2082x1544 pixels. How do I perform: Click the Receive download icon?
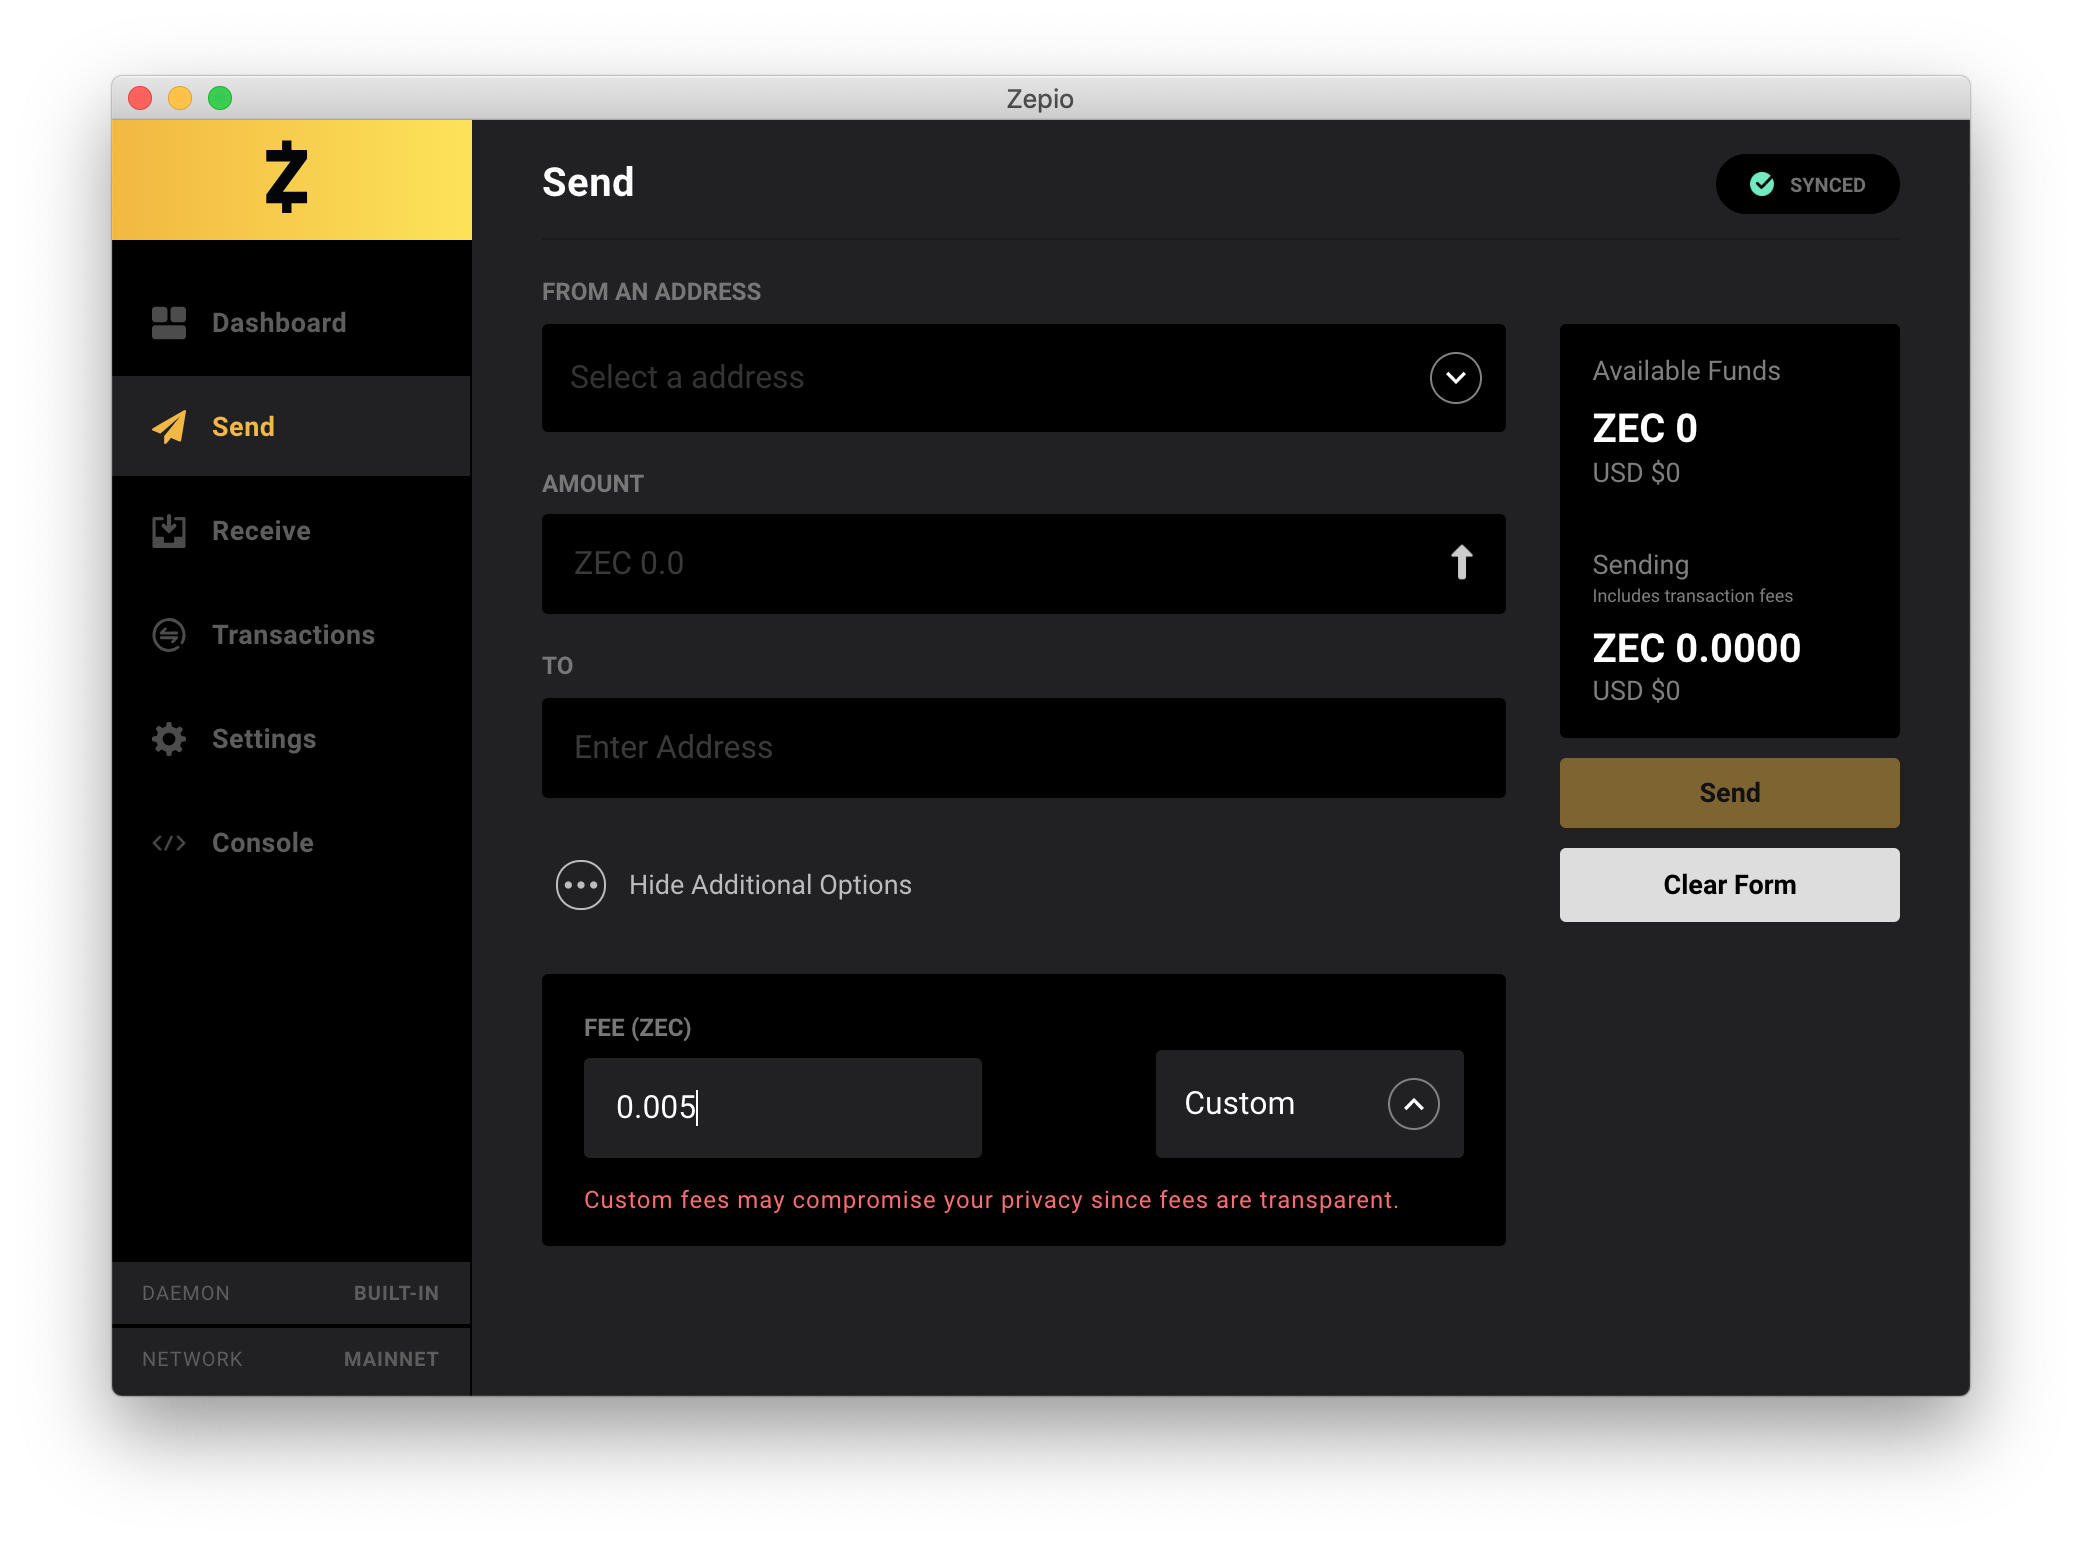[169, 531]
